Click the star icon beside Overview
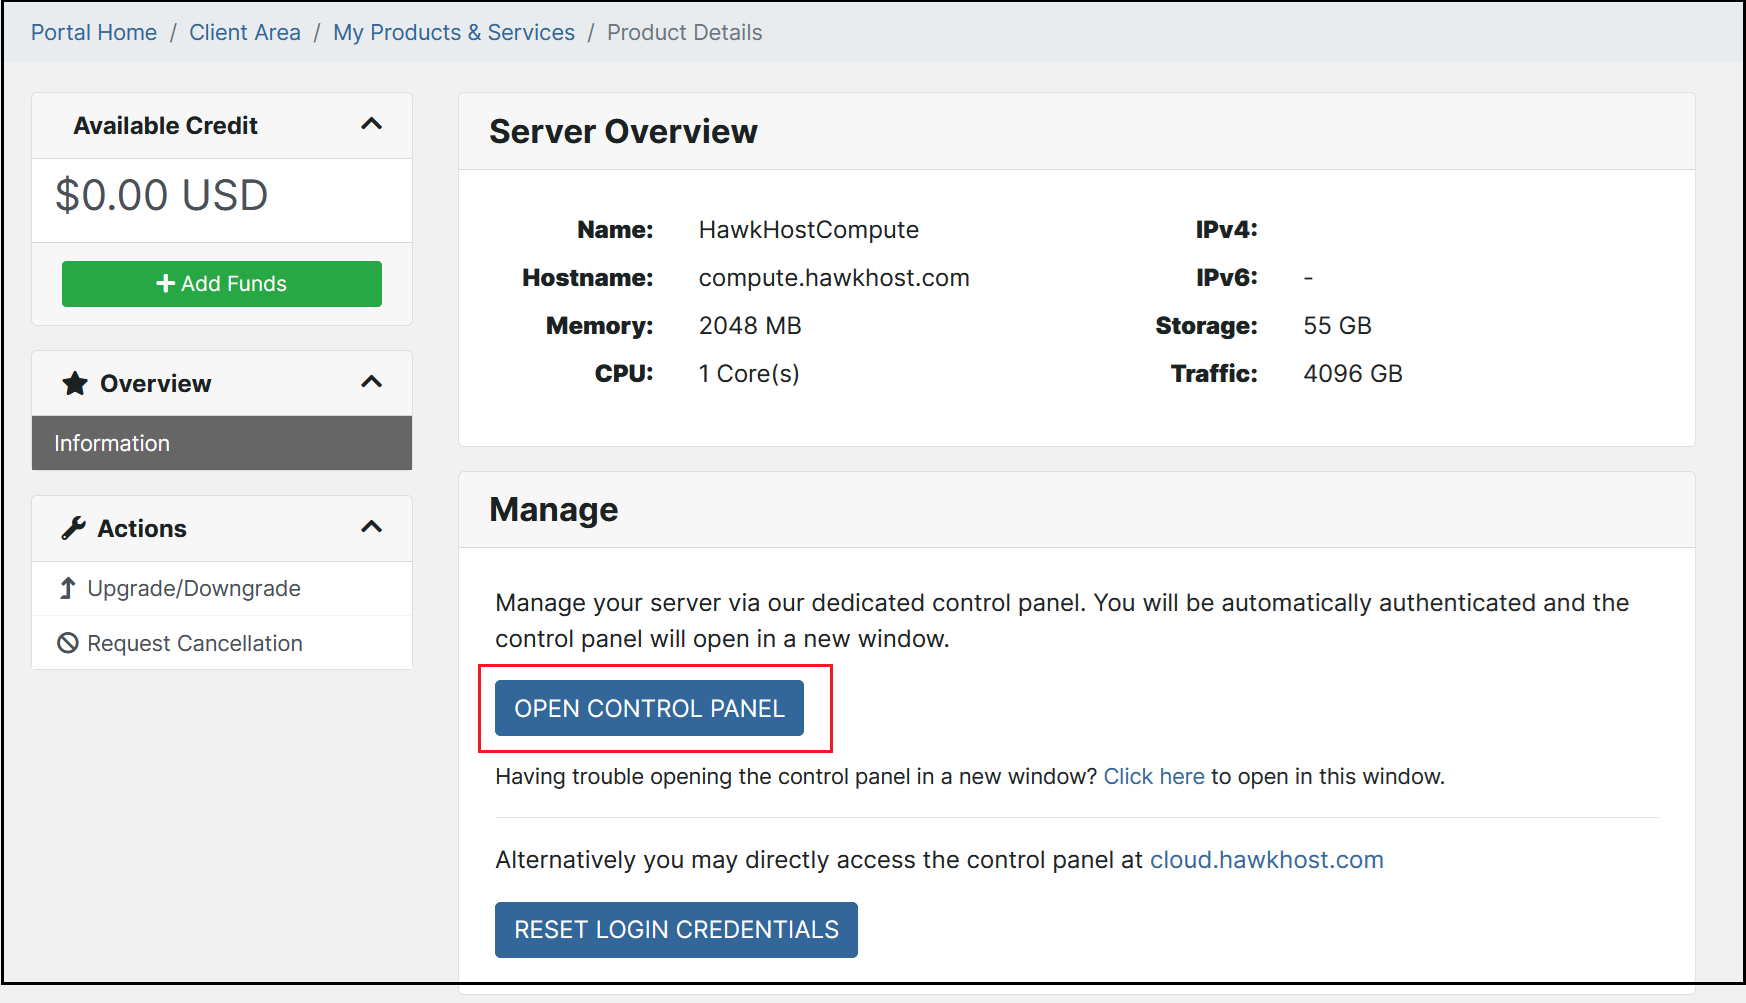1746x1003 pixels. click(75, 384)
